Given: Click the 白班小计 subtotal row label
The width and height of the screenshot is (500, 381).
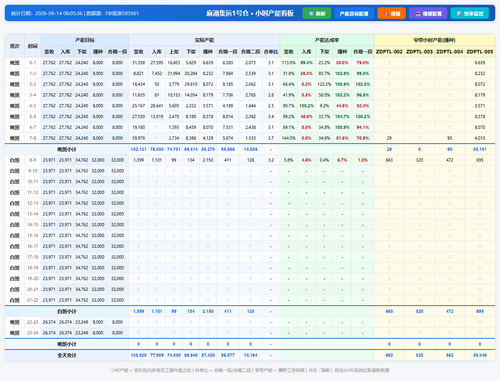Looking at the screenshot, I should (67, 311).
